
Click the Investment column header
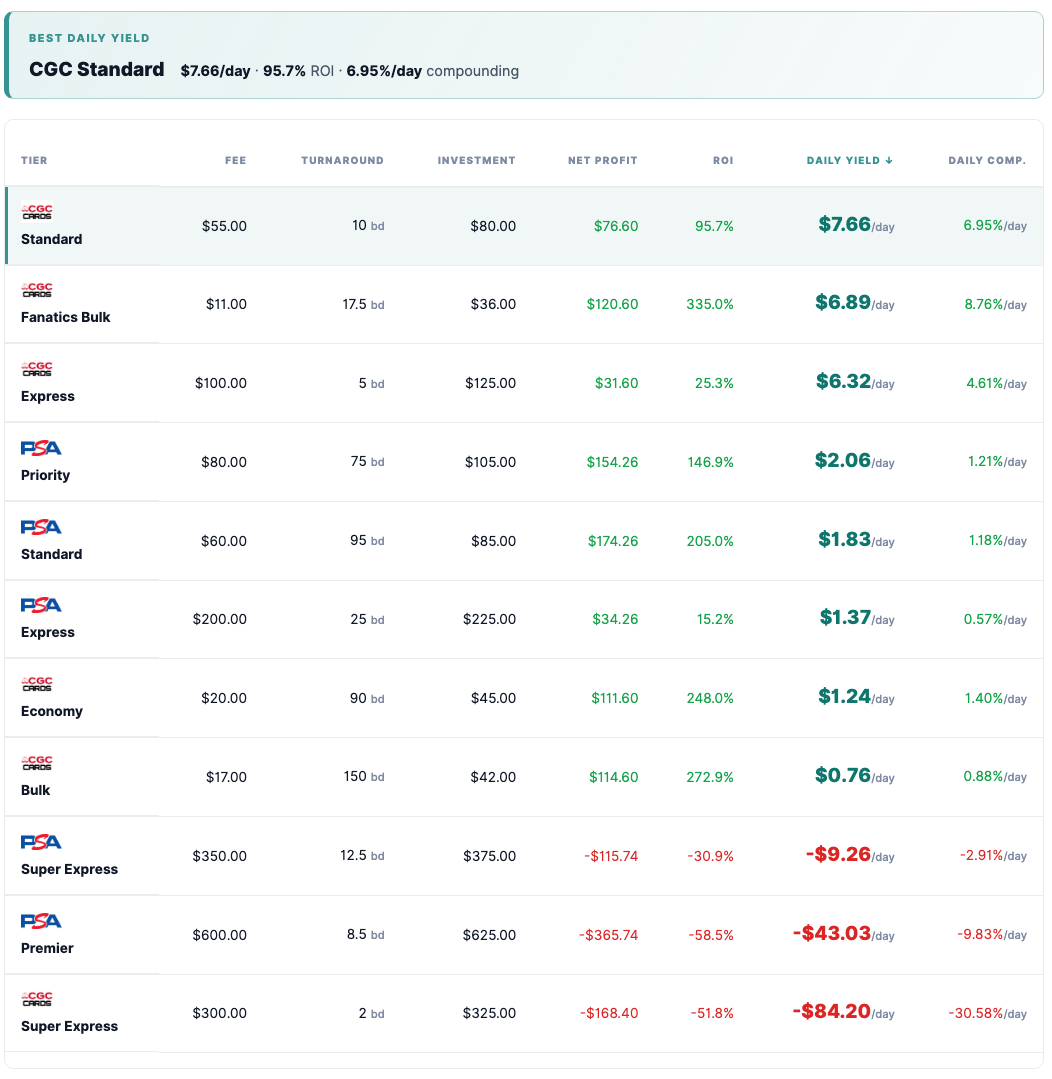[476, 160]
